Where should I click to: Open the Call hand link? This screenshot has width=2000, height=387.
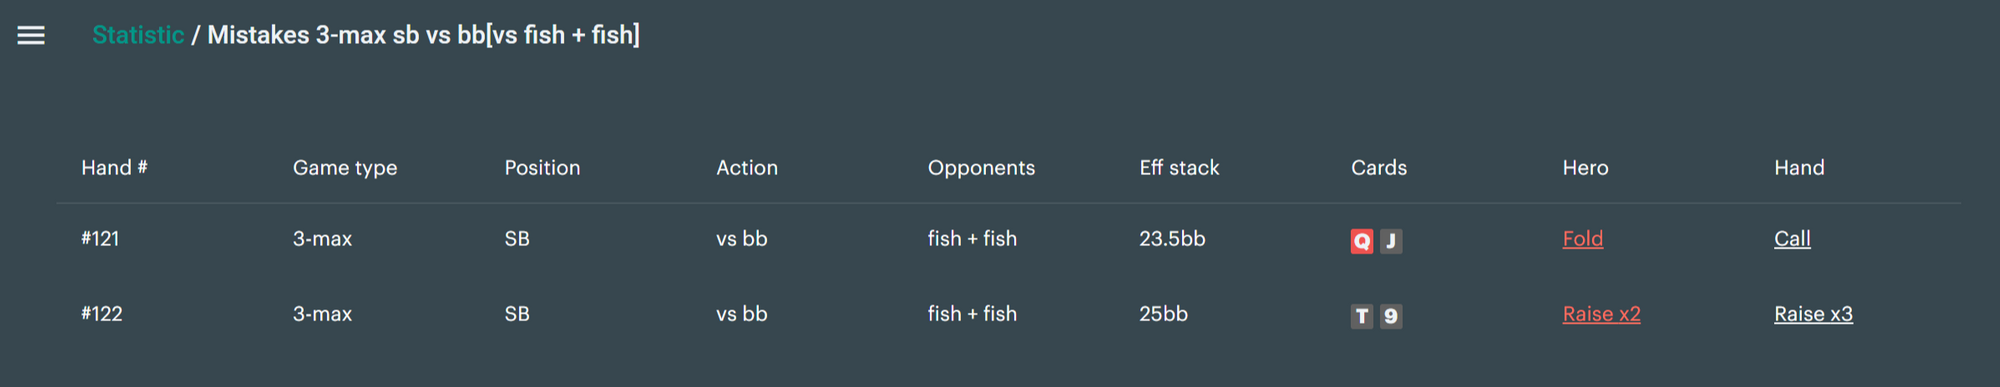point(1792,239)
